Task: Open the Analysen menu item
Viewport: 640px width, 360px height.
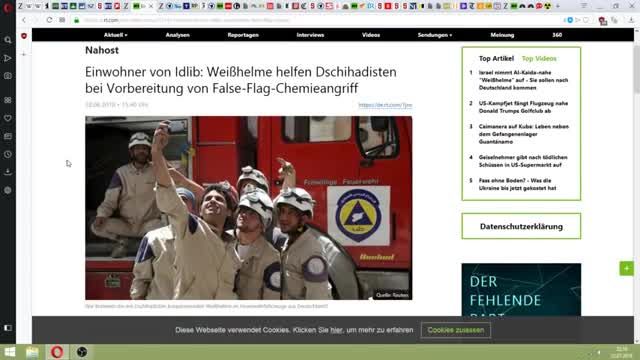Action: pyautogui.click(x=178, y=35)
